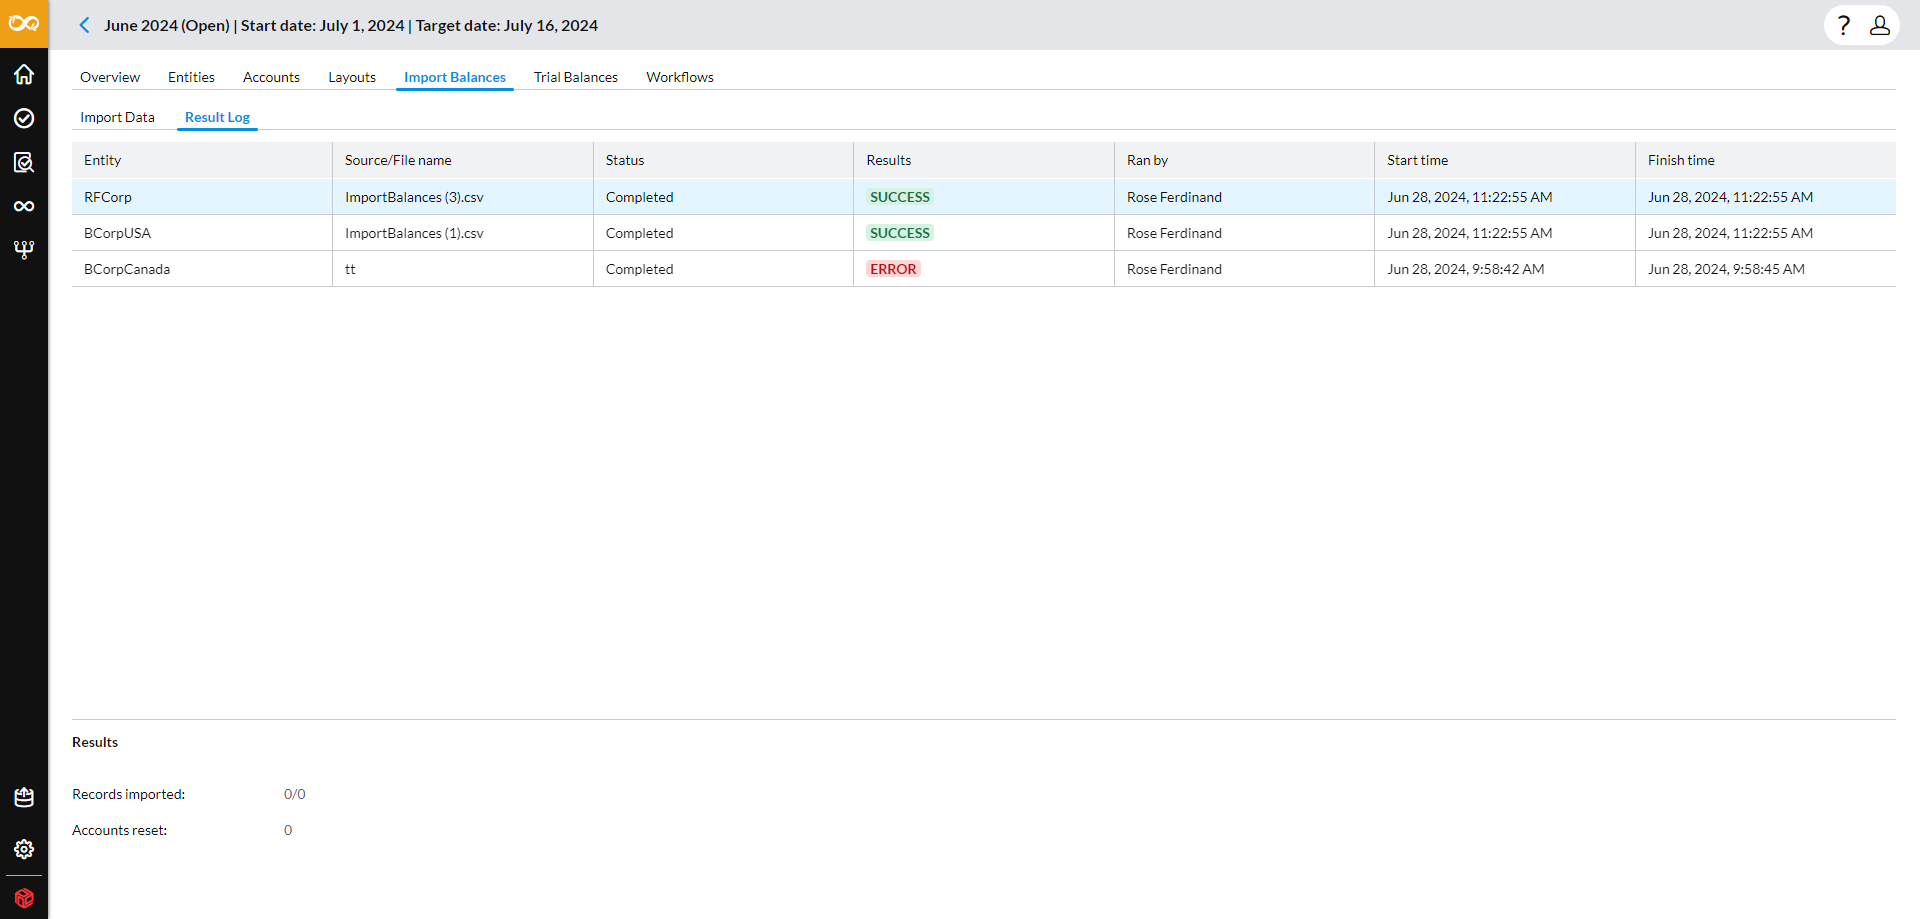Click the Source/File name column header
This screenshot has width=1920, height=919.
pyautogui.click(x=463, y=160)
